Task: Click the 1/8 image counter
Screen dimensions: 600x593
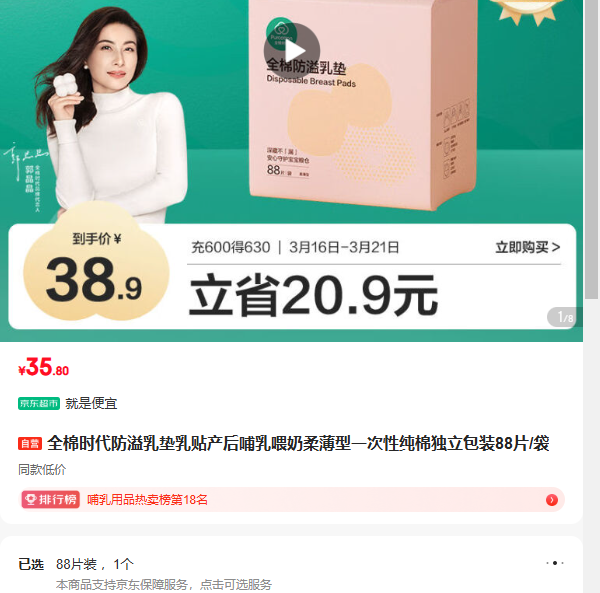Action: tap(565, 317)
